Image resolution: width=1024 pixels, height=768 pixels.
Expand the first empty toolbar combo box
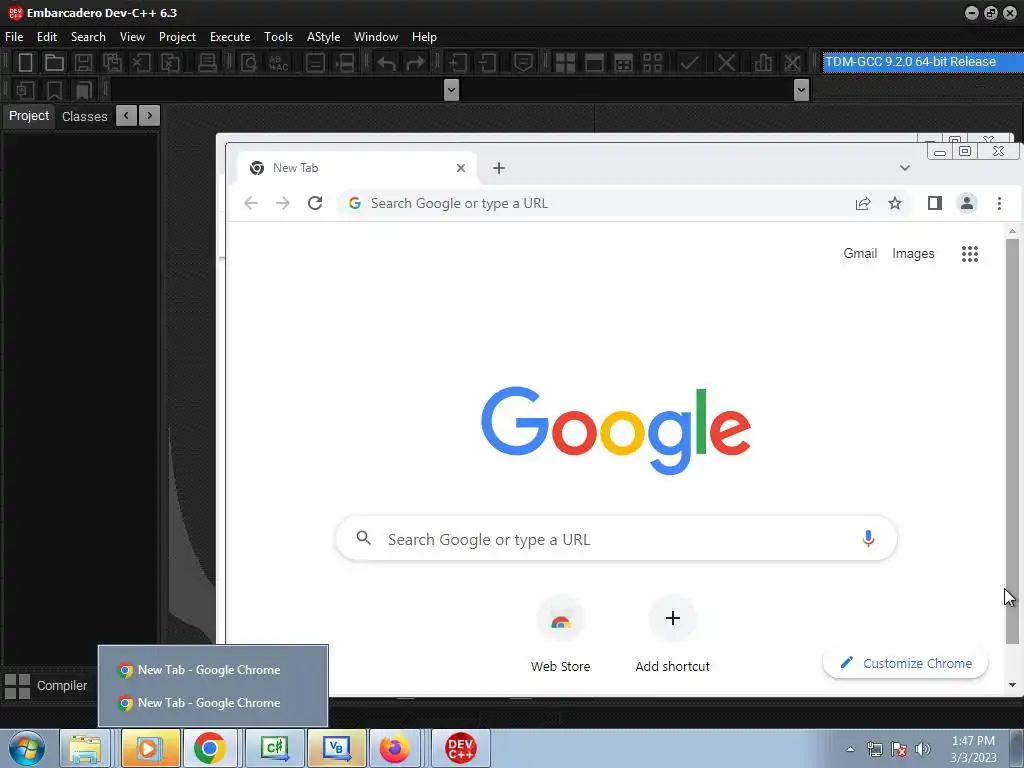pos(451,89)
